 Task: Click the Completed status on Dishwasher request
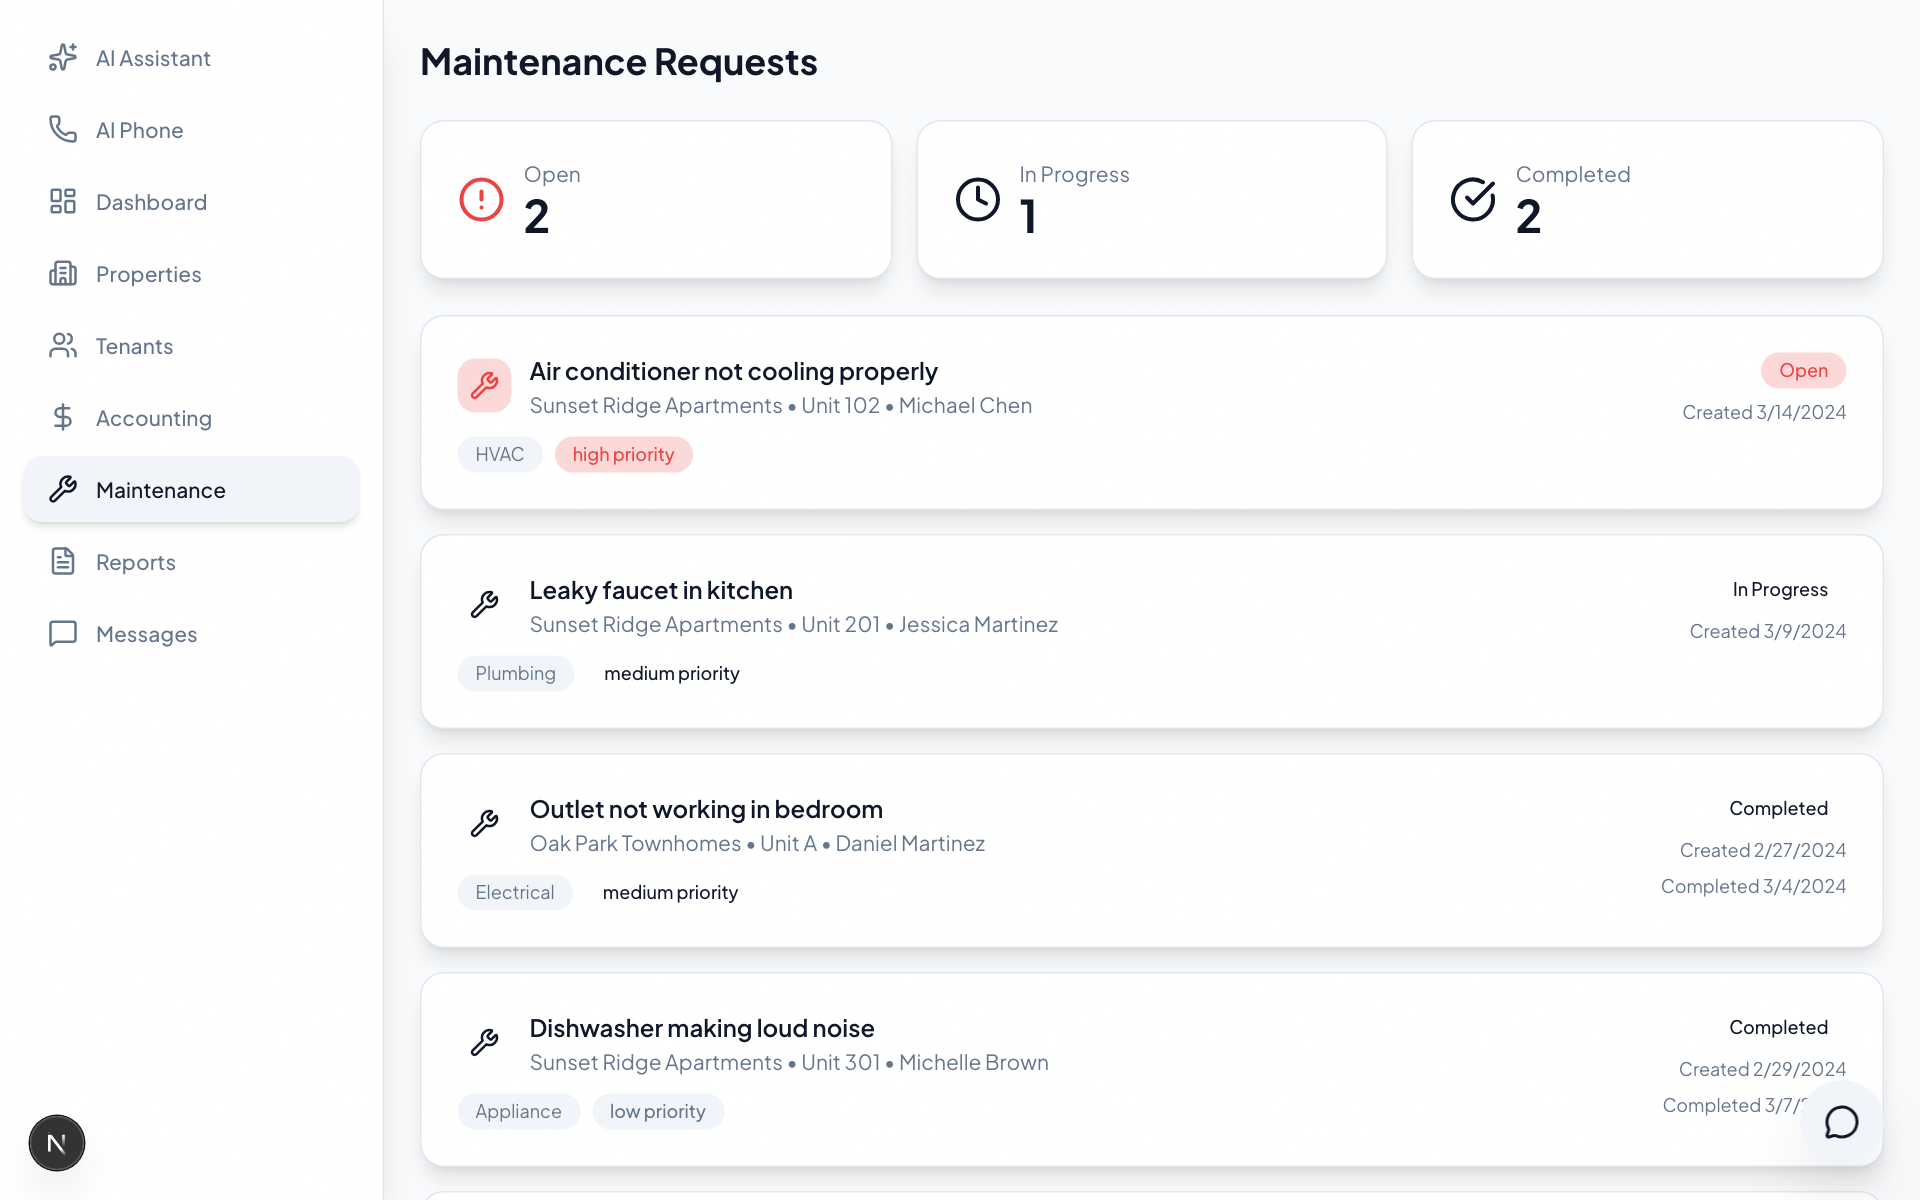[1778, 1028]
